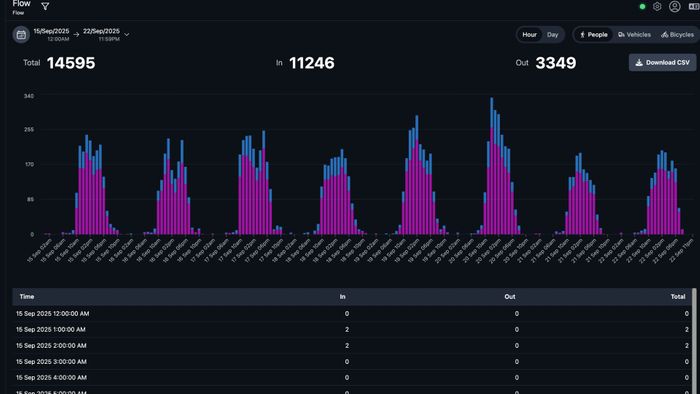Viewport: 700px width, 394px height.
Task: Click the start date 15/Sep/2025
Action: (51, 31)
